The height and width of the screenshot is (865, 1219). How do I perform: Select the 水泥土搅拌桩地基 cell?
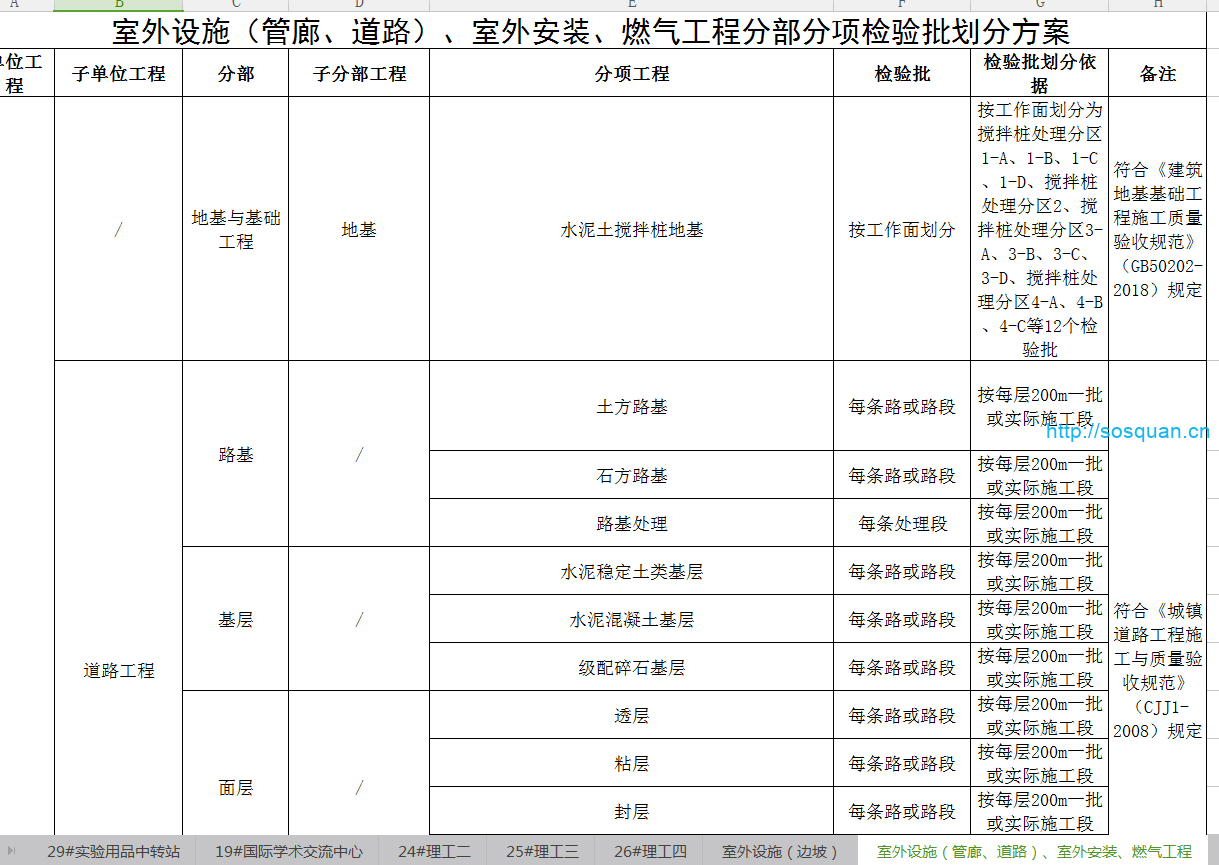point(631,230)
